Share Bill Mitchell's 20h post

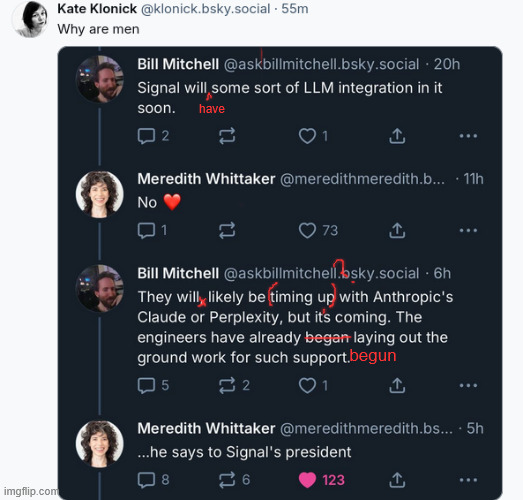(x=397, y=136)
